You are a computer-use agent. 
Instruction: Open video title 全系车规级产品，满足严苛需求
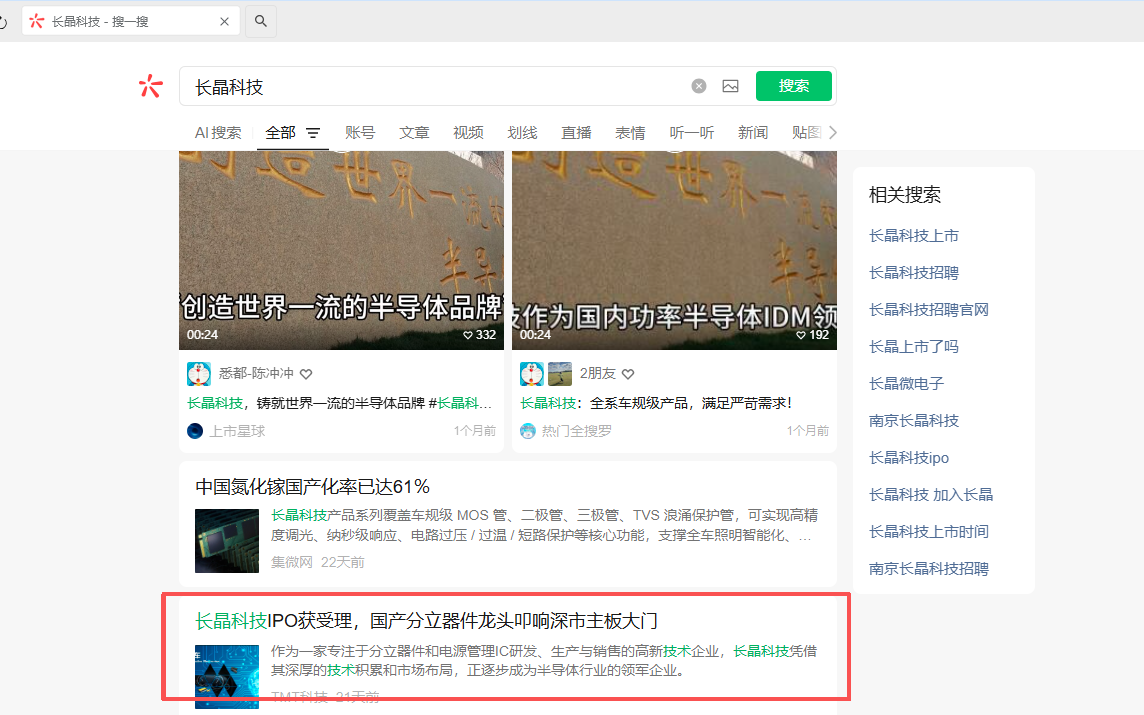[656, 403]
